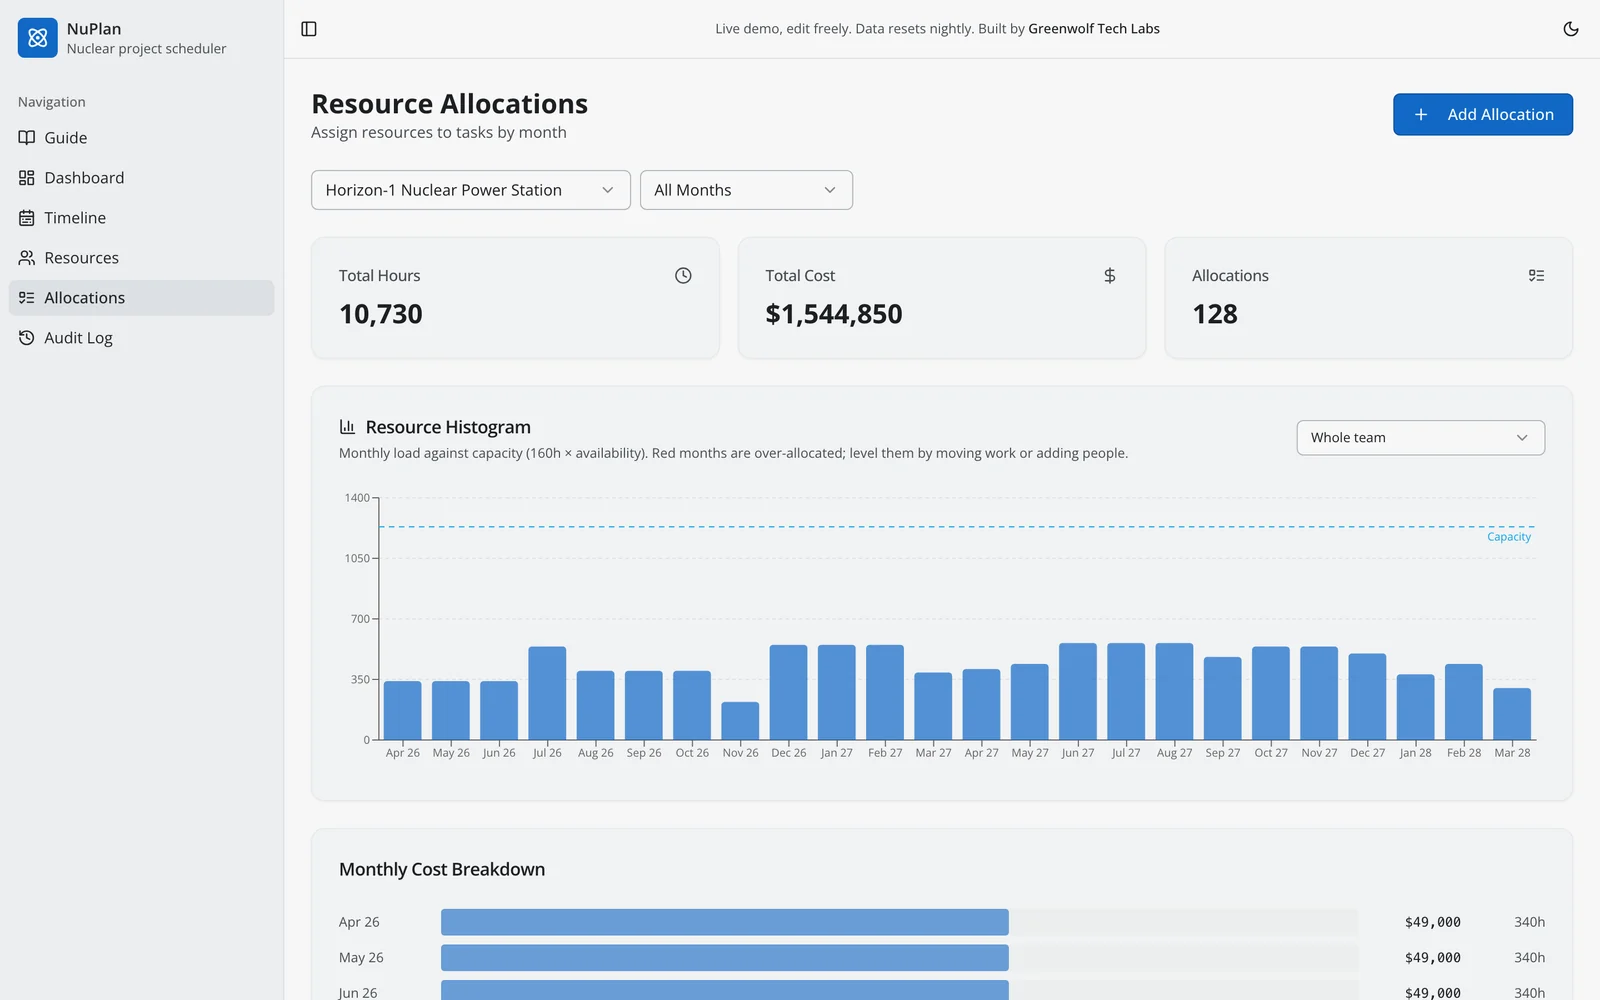Open the Horizon-1 Nuclear Power Station project dropdown
Screen dimensions: 1600x1000
click(x=471, y=190)
